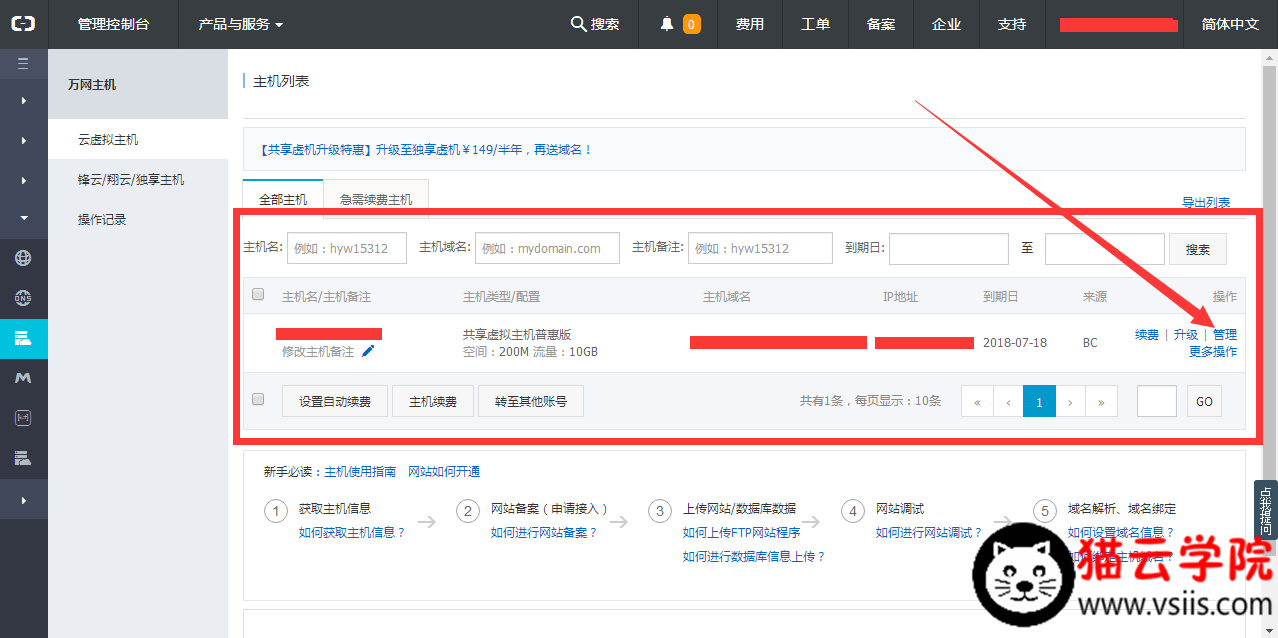Viewport: 1278px width, 638px height.
Task: Toggle the hamburger sidebar menu icon
Action: point(23,63)
